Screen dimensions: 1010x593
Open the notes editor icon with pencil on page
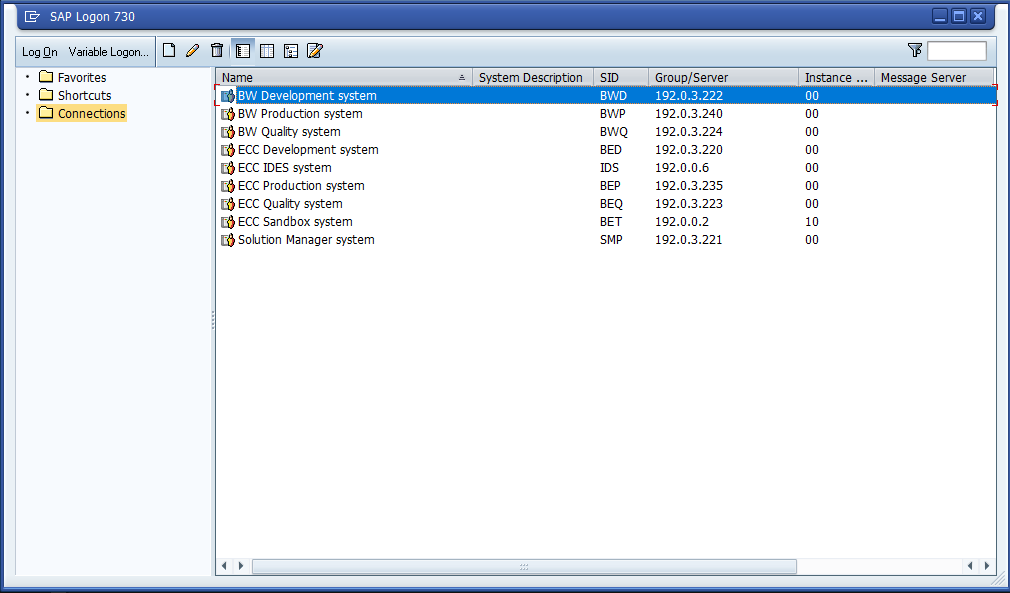[x=315, y=51]
